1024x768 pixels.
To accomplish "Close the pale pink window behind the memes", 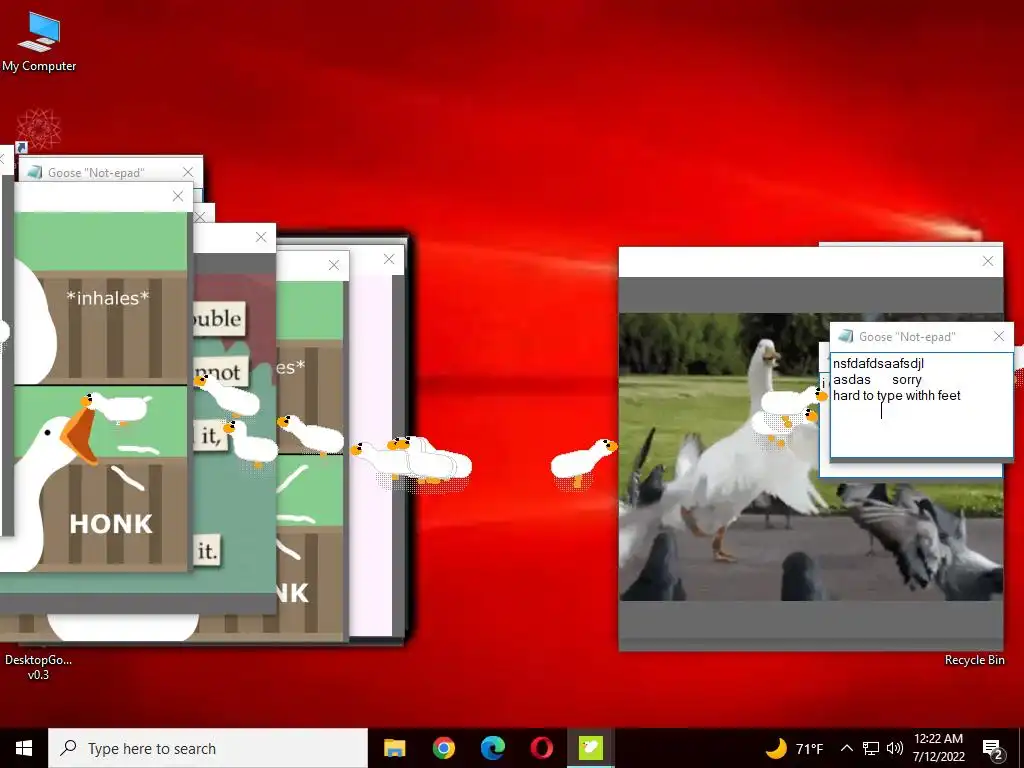I will coord(389,259).
